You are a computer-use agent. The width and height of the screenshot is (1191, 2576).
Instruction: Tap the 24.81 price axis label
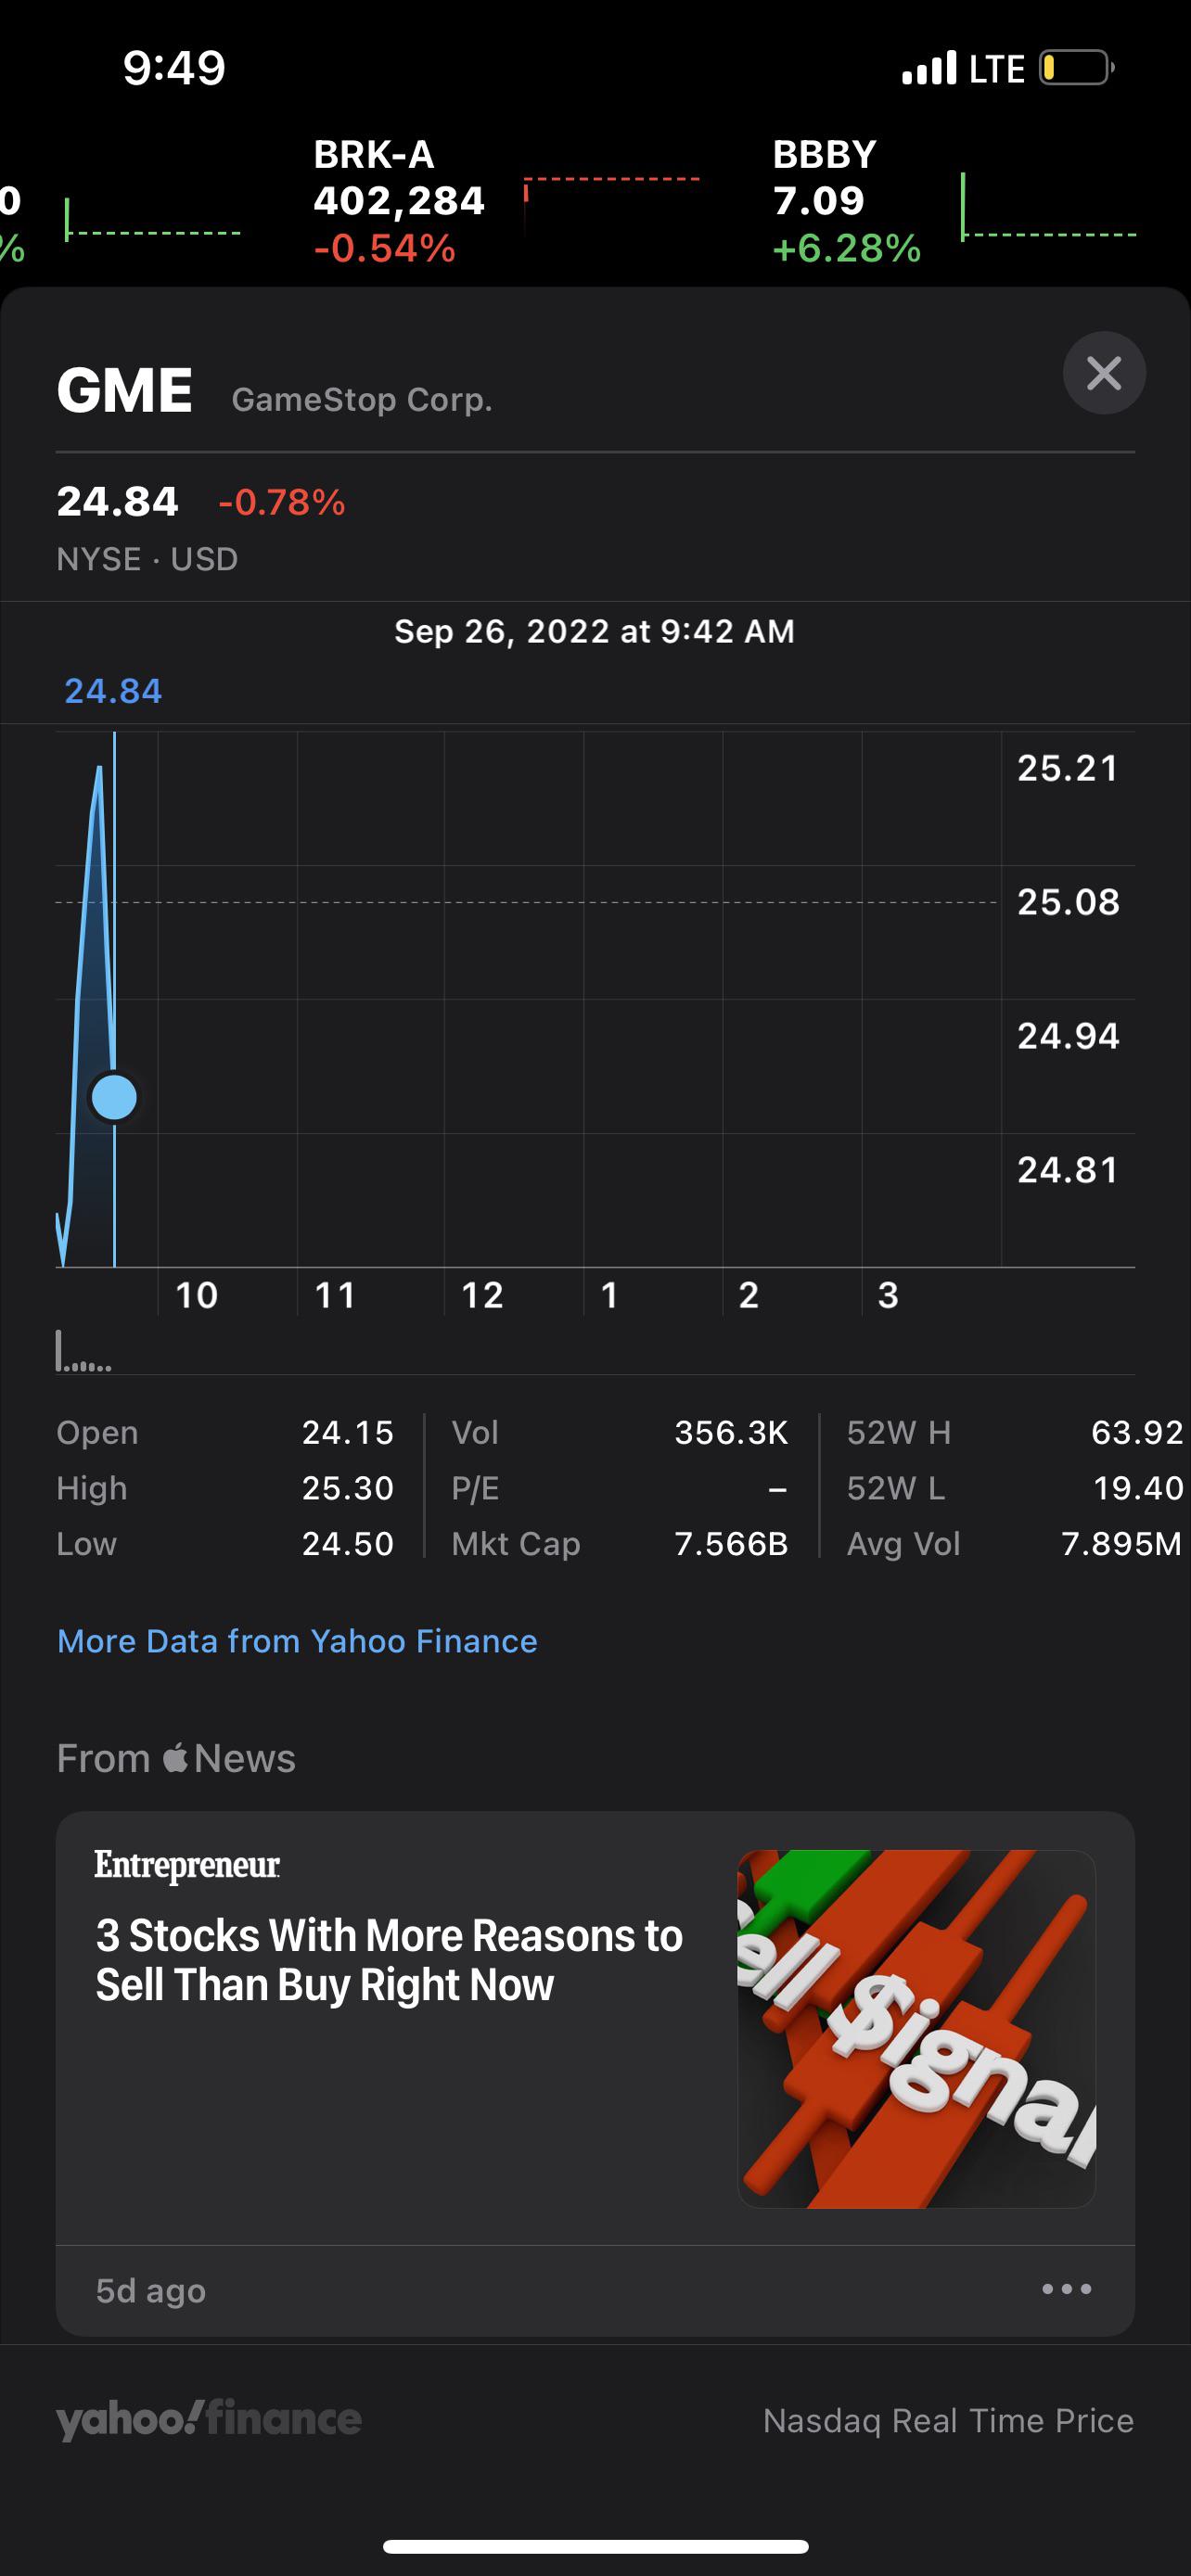[x=1068, y=1170]
